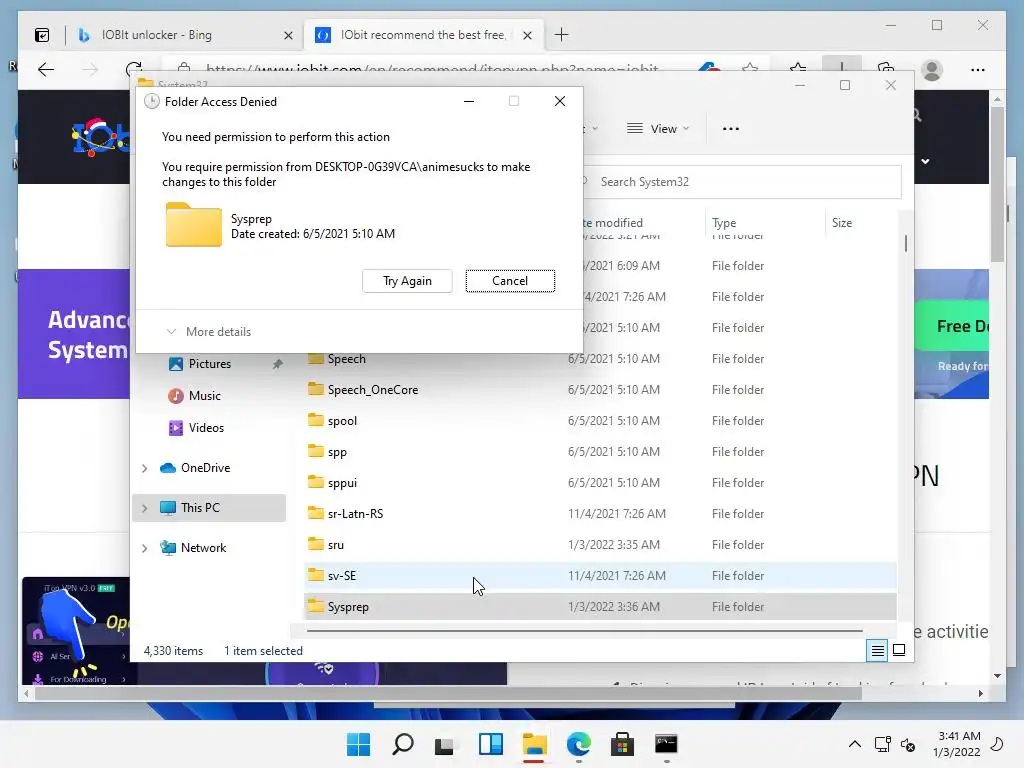Select the sru folder

[x=336, y=545]
